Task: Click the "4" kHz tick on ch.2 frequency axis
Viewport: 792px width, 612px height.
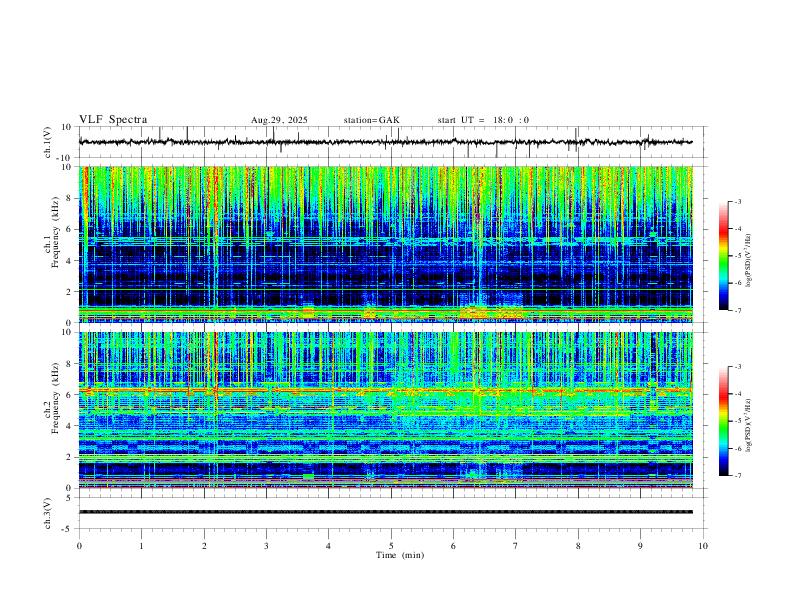Action: (69, 426)
